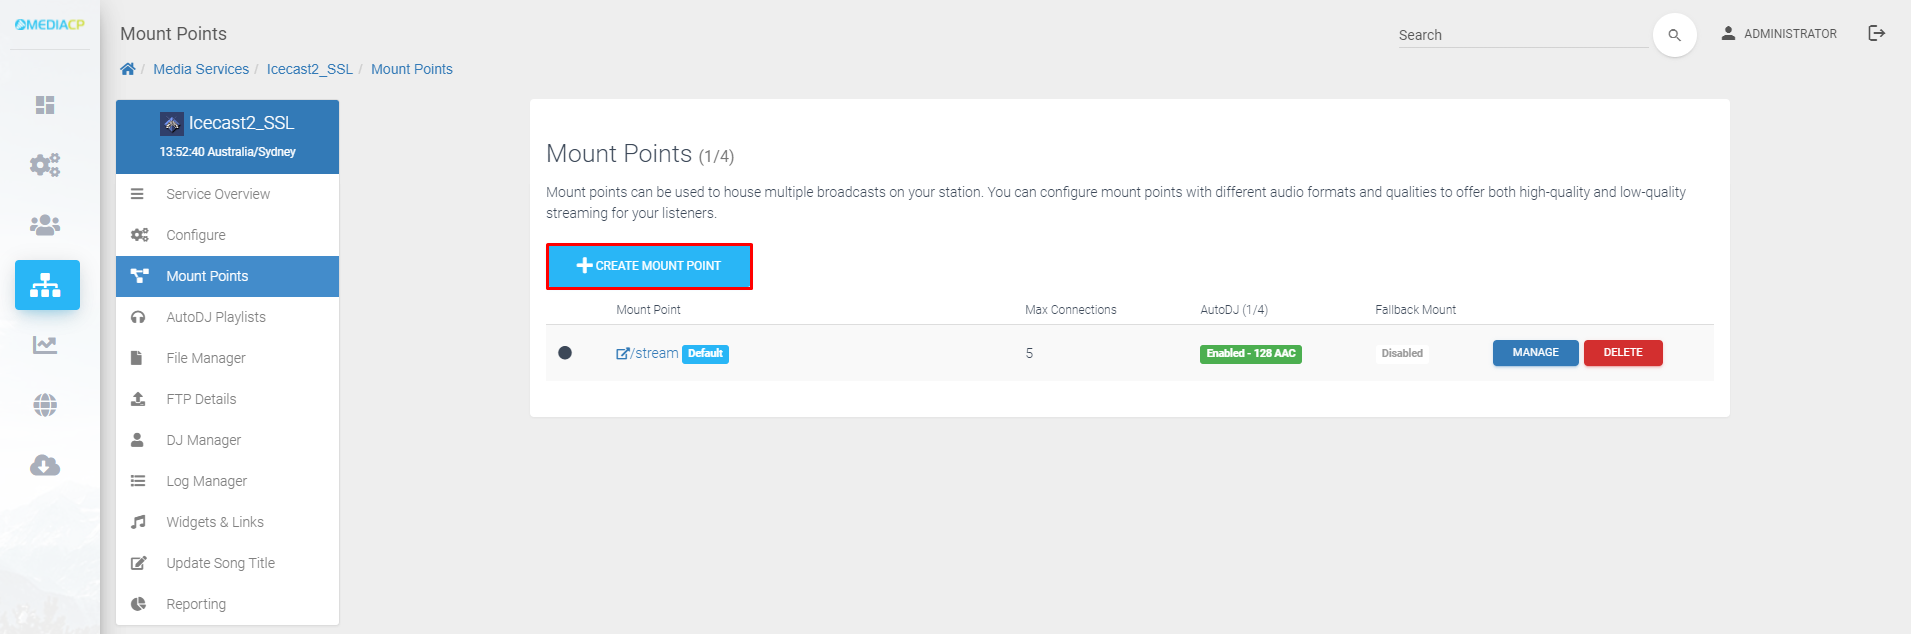Open File Manager from the side menu

(x=205, y=358)
